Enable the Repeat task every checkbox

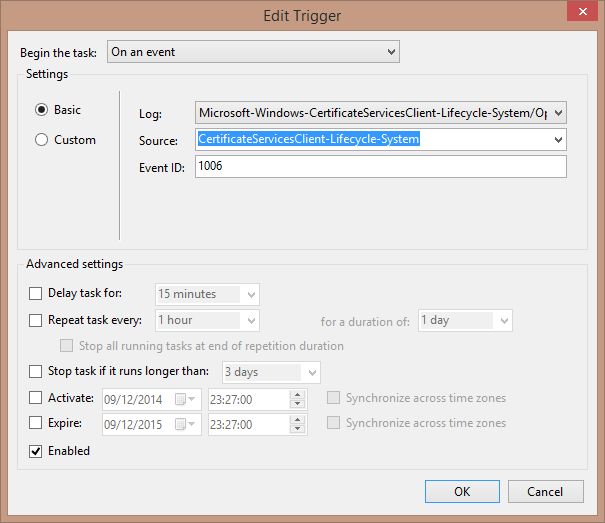coord(36,321)
